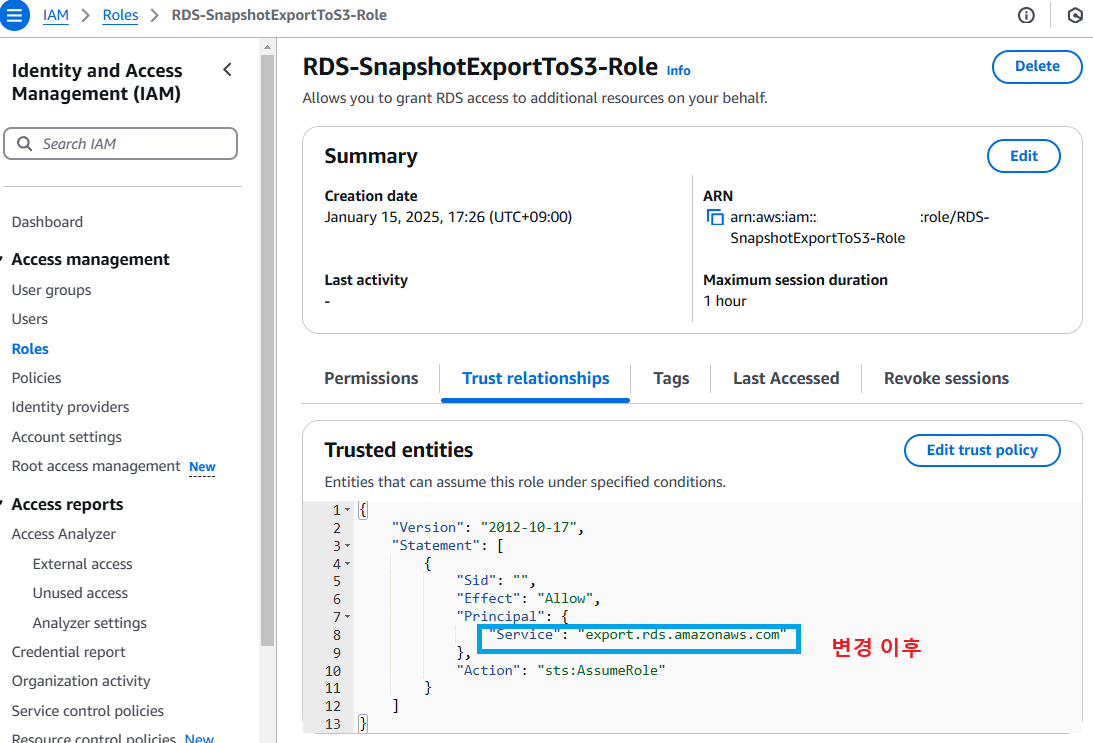Image resolution: width=1093 pixels, height=743 pixels.
Task: Click the "Allow" effect value
Action: tap(565, 599)
